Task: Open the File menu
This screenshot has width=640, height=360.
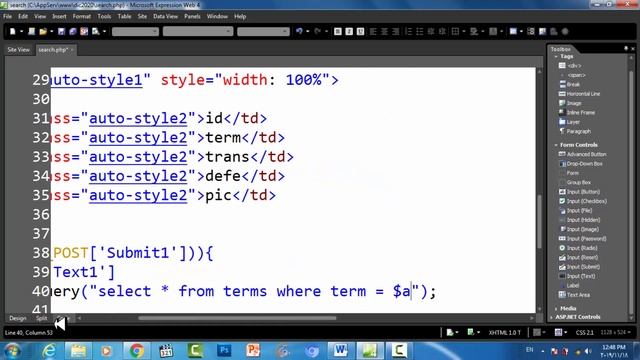Action: [7, 16]
